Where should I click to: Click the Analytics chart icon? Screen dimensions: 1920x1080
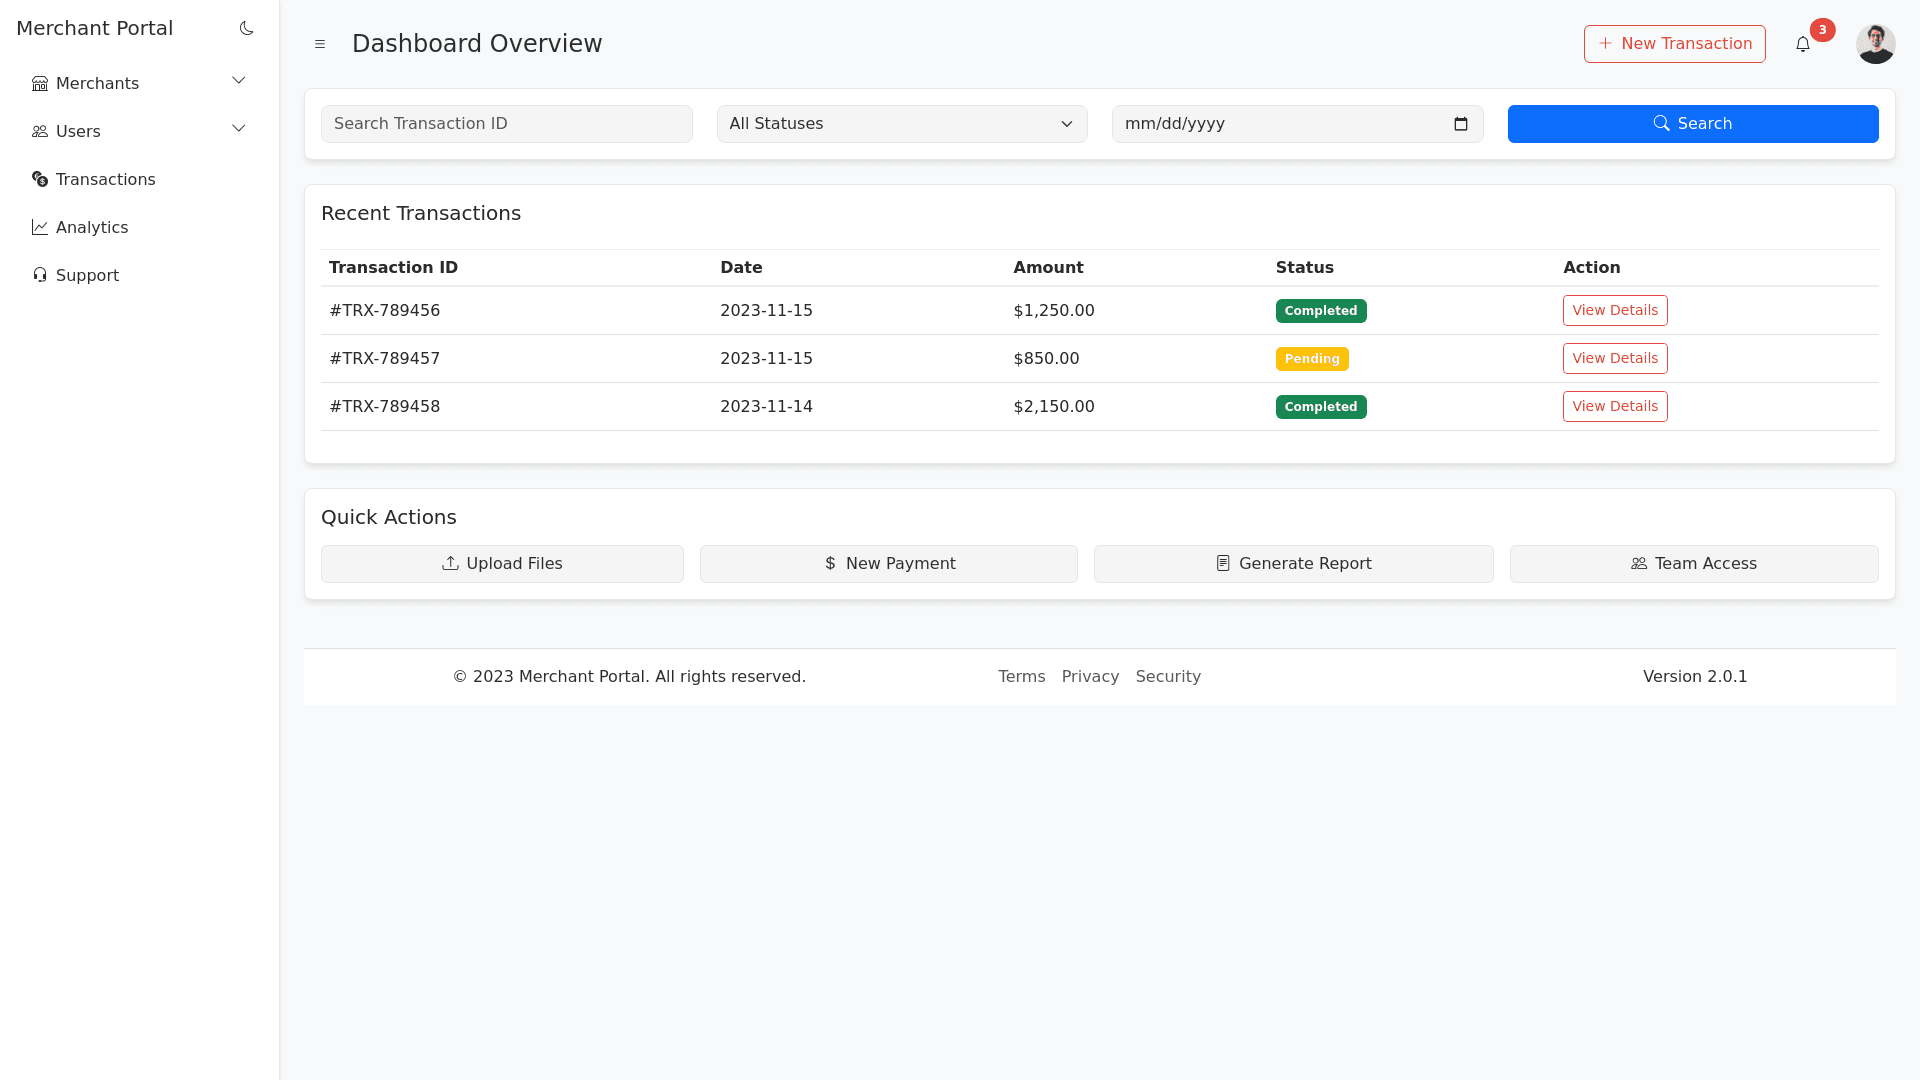(40, 227)
